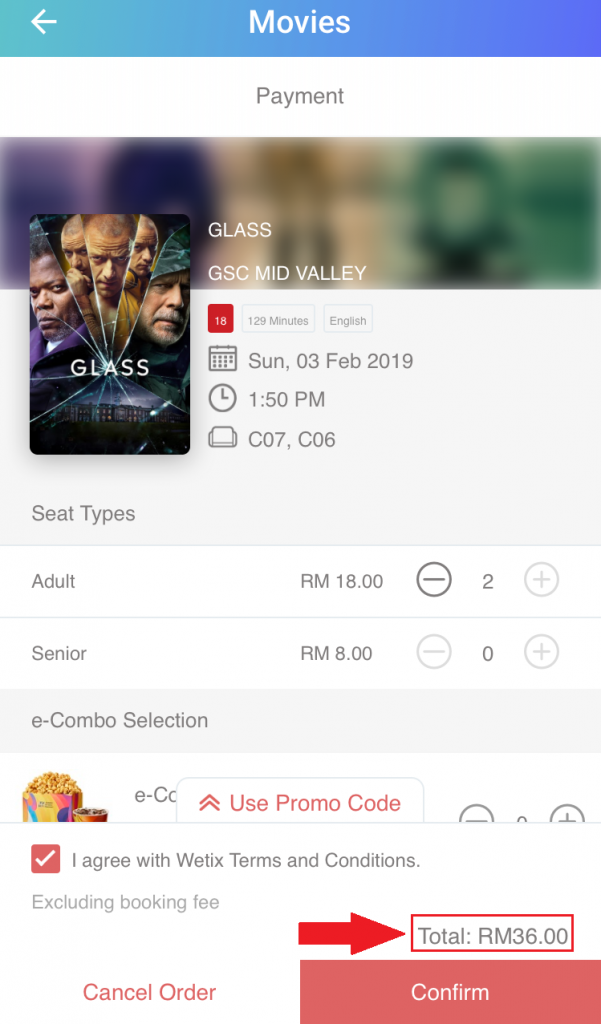Tap the red 18 rating badge
601x1024 pixels.
click(x=220, y=321)
